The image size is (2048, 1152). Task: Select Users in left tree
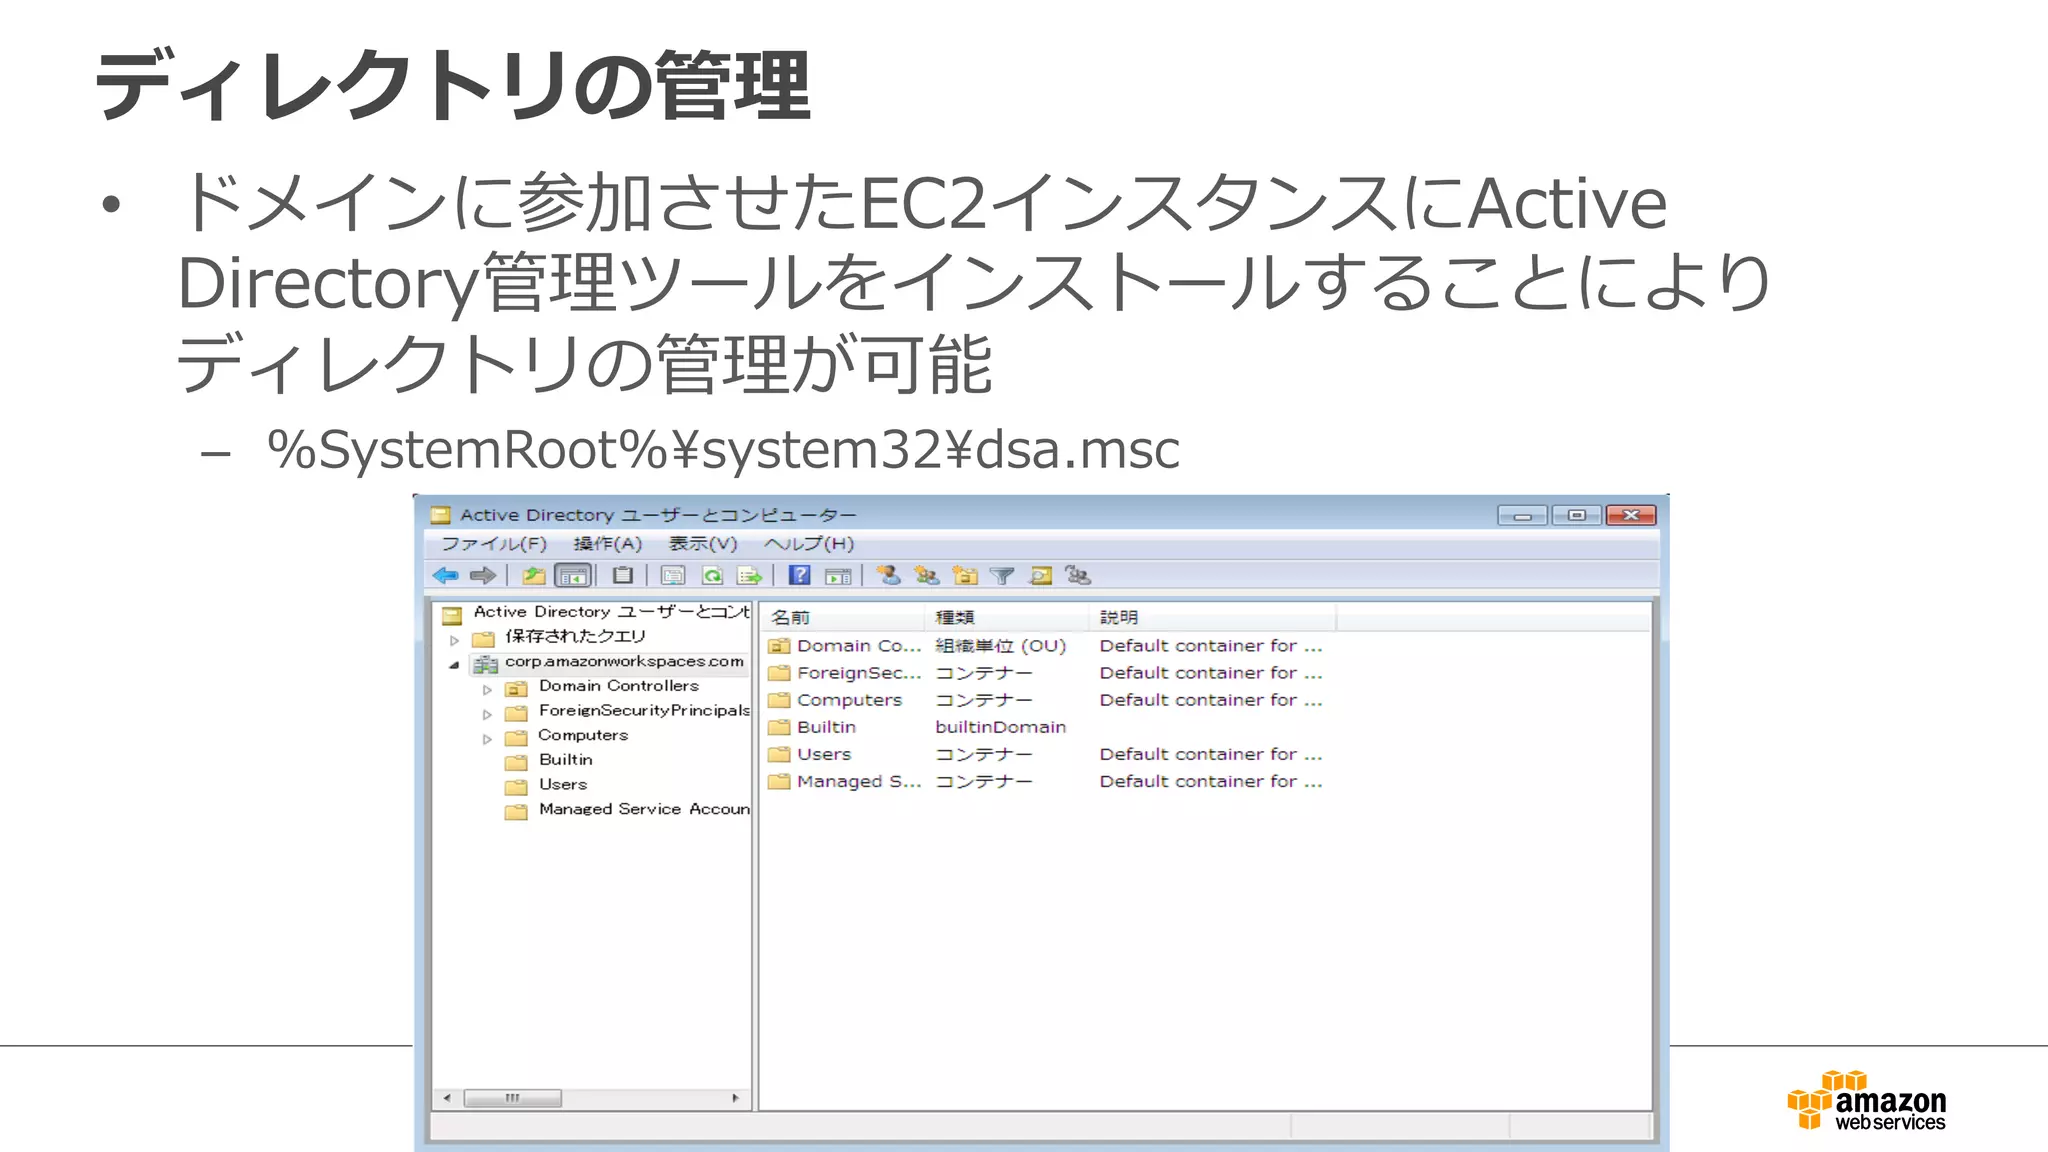point(563,785)
